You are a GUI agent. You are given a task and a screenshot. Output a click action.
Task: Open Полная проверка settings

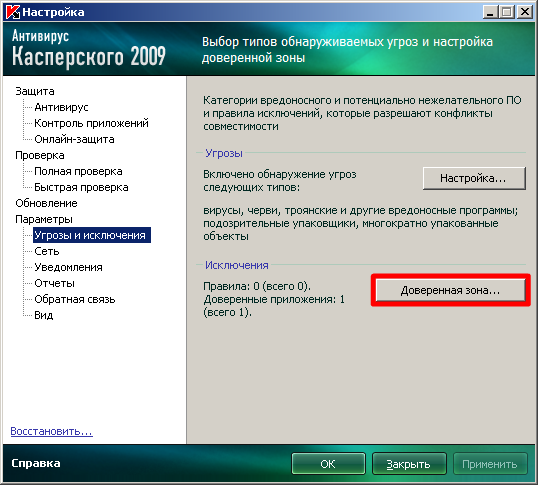pos(78,171)
